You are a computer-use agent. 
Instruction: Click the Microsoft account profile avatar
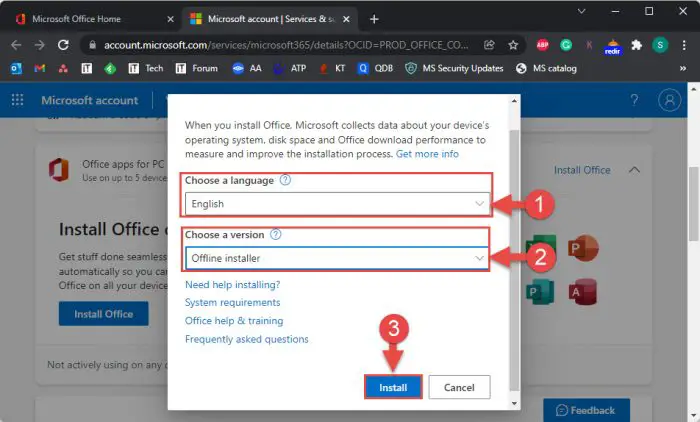point(670,100)
